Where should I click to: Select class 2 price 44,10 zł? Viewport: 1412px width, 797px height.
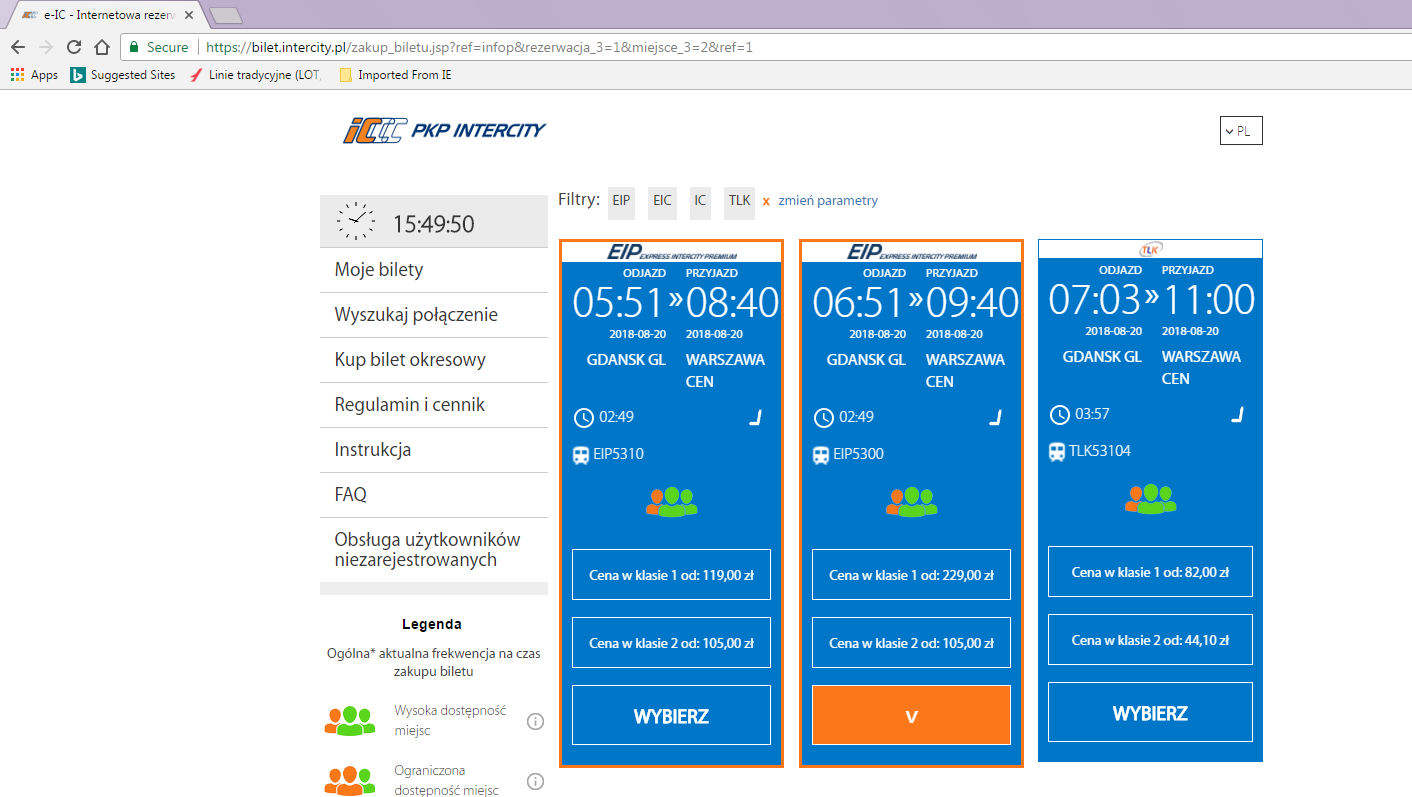pyautogui.click(x=1150, y=639)
